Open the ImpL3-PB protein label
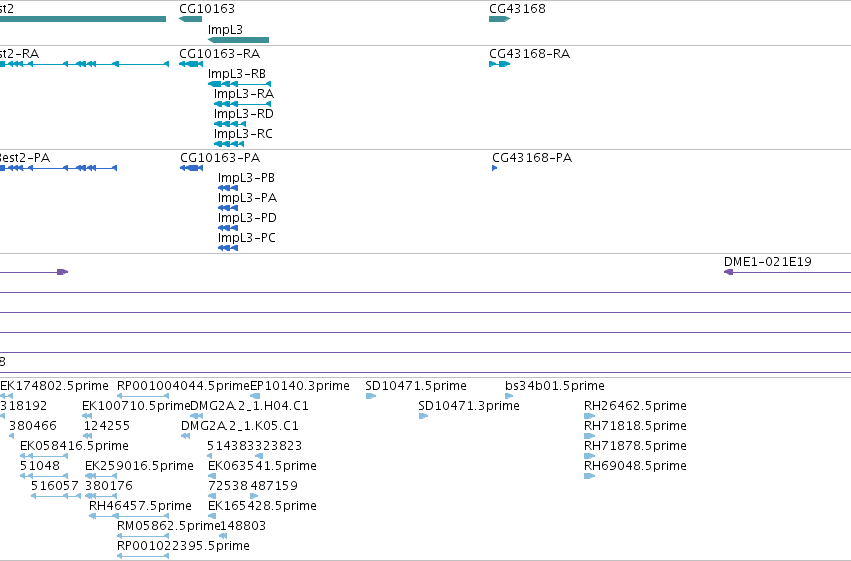Image resolution: width=851 pixels, height=561 pixels. pyautogui.click(x=246, y=178)
